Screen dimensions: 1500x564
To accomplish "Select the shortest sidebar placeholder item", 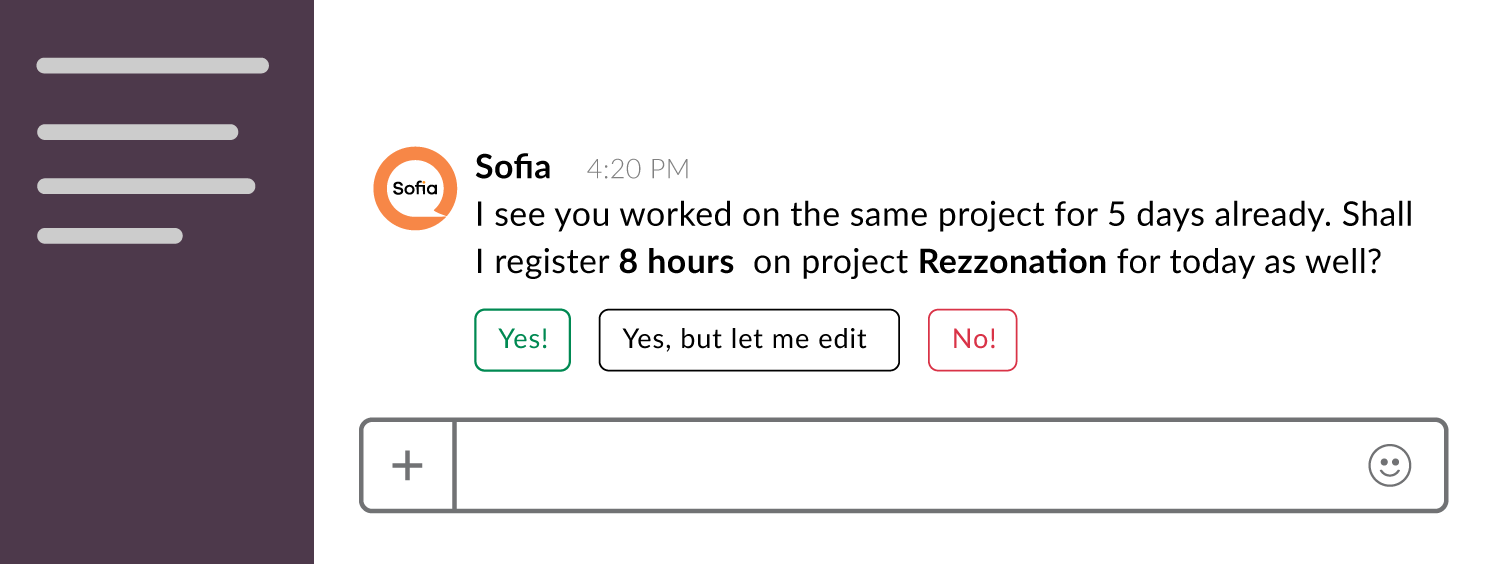I will click(x=110, y=236).
